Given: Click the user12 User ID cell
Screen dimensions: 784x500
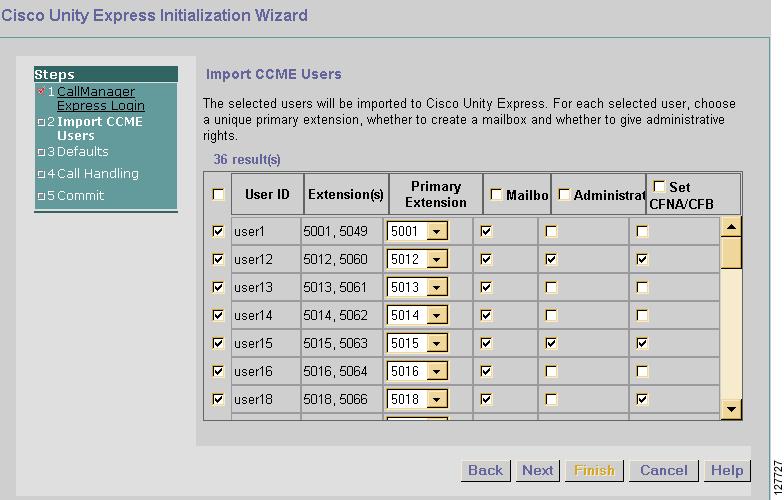Looking at the screenshot, I should click(266, 259).
